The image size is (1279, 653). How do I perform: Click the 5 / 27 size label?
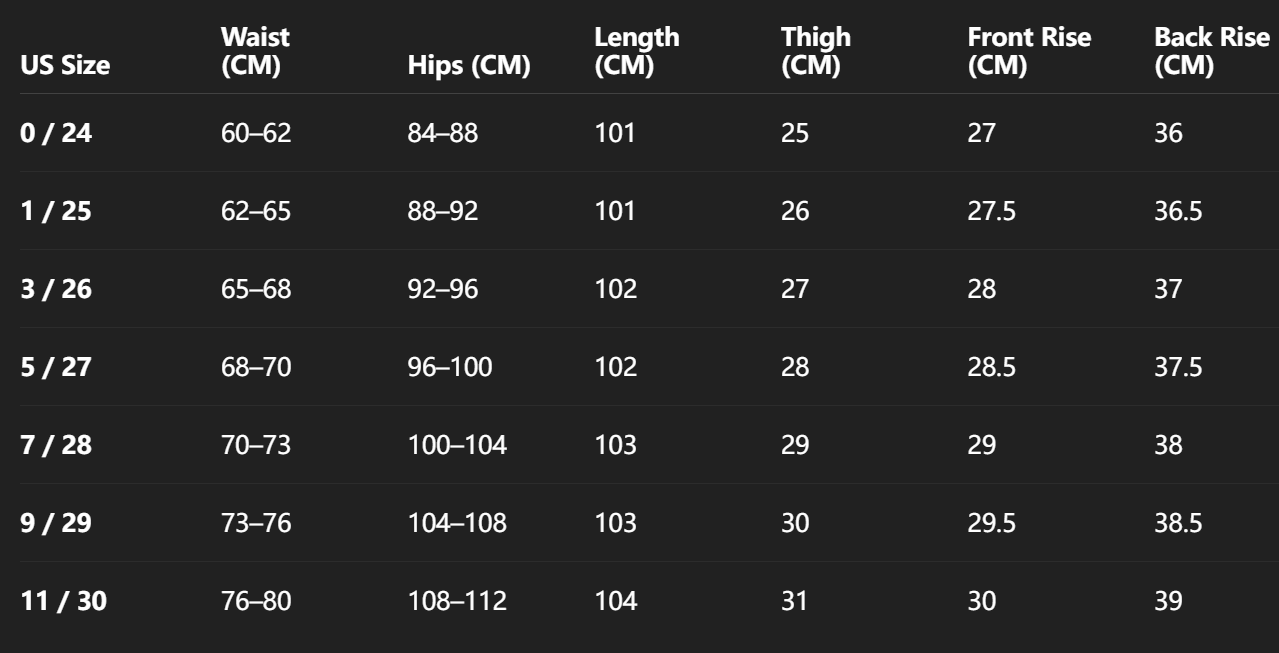pyautogui.click(x=56, y=367)
